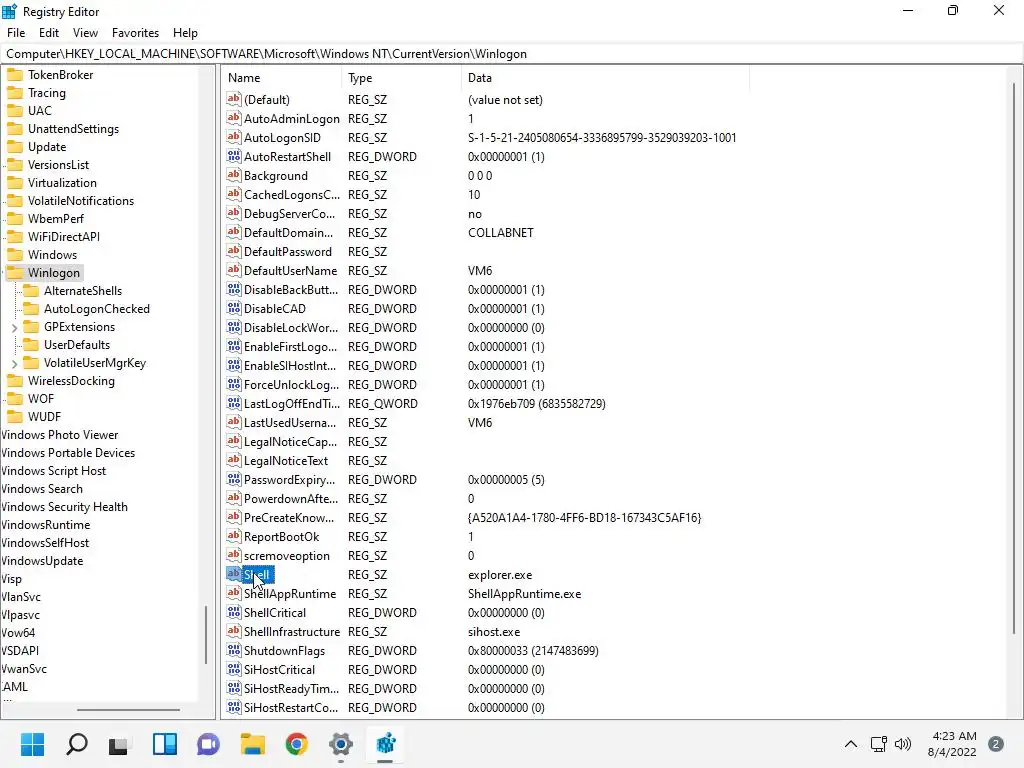Select the DefaultUserName value
Viewport: 1024px width, 768px height.
[x=290, y=270]
